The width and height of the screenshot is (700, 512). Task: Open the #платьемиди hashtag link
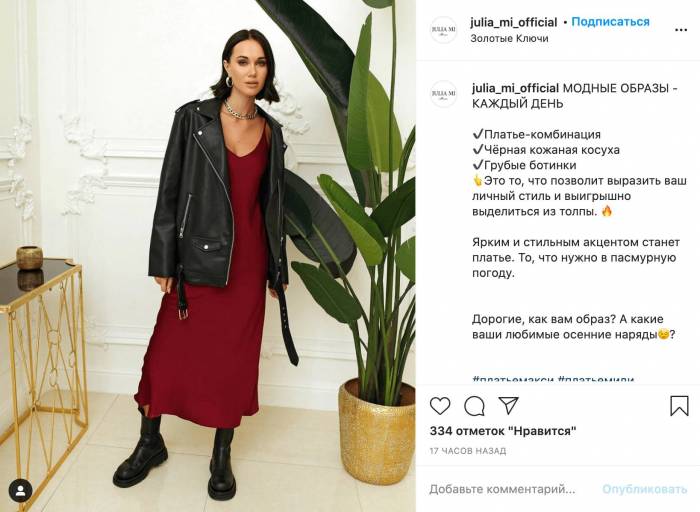(596, 380)
